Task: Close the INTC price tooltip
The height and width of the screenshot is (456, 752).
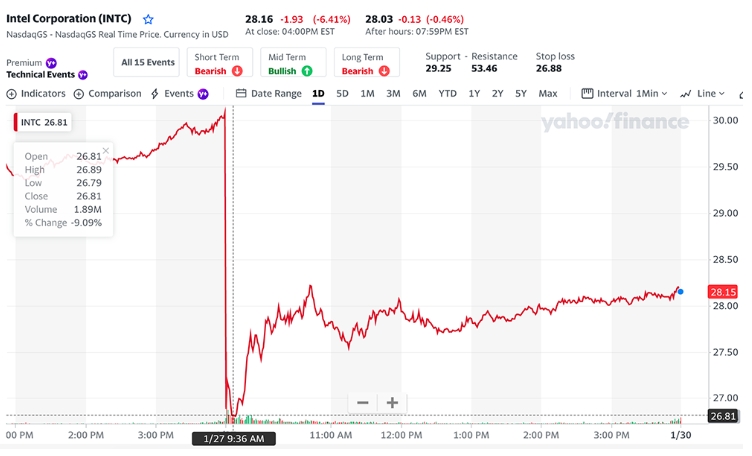Action: [x=106, y=152]
